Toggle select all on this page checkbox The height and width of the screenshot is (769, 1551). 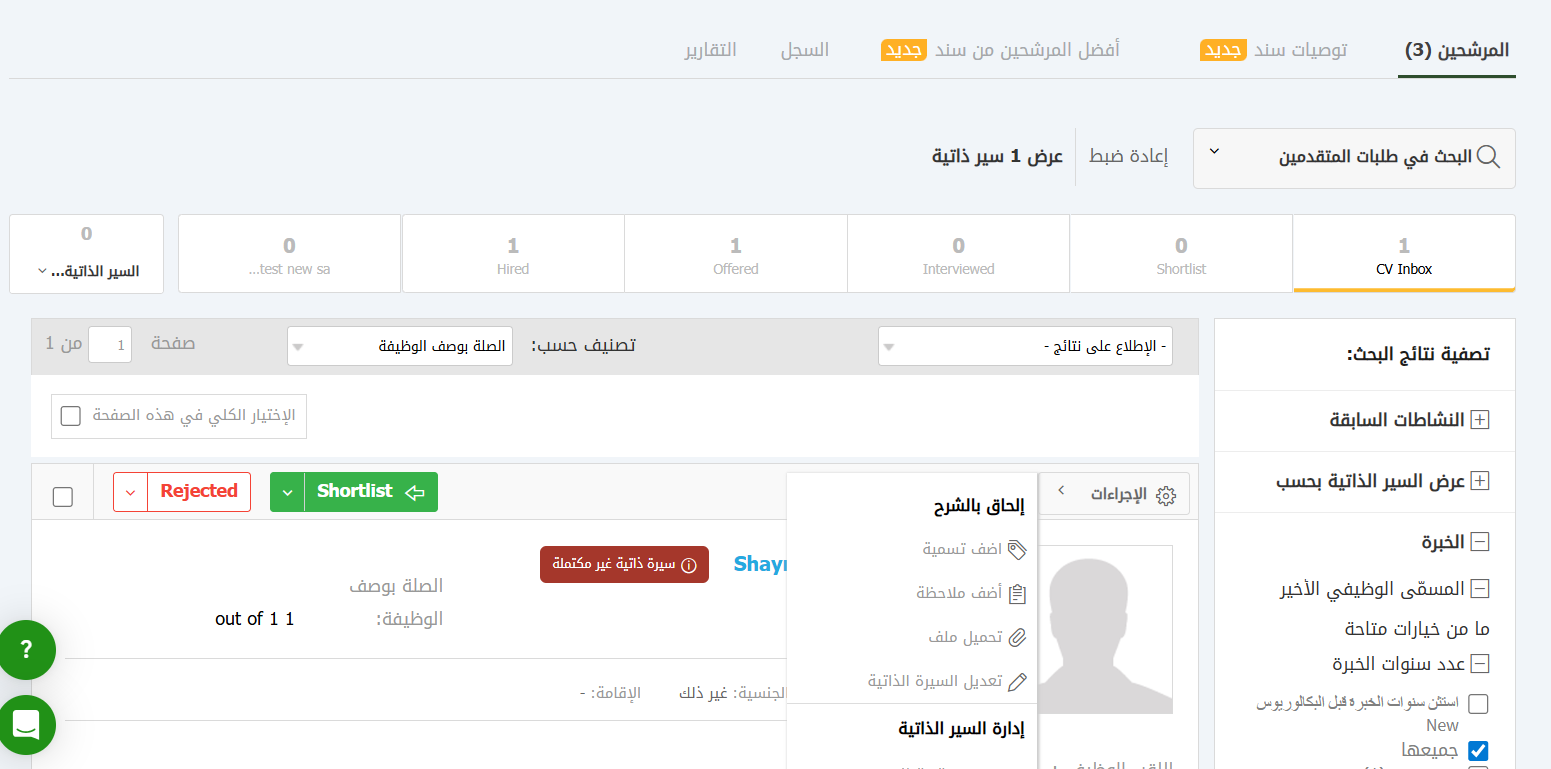tap(71, 416)
